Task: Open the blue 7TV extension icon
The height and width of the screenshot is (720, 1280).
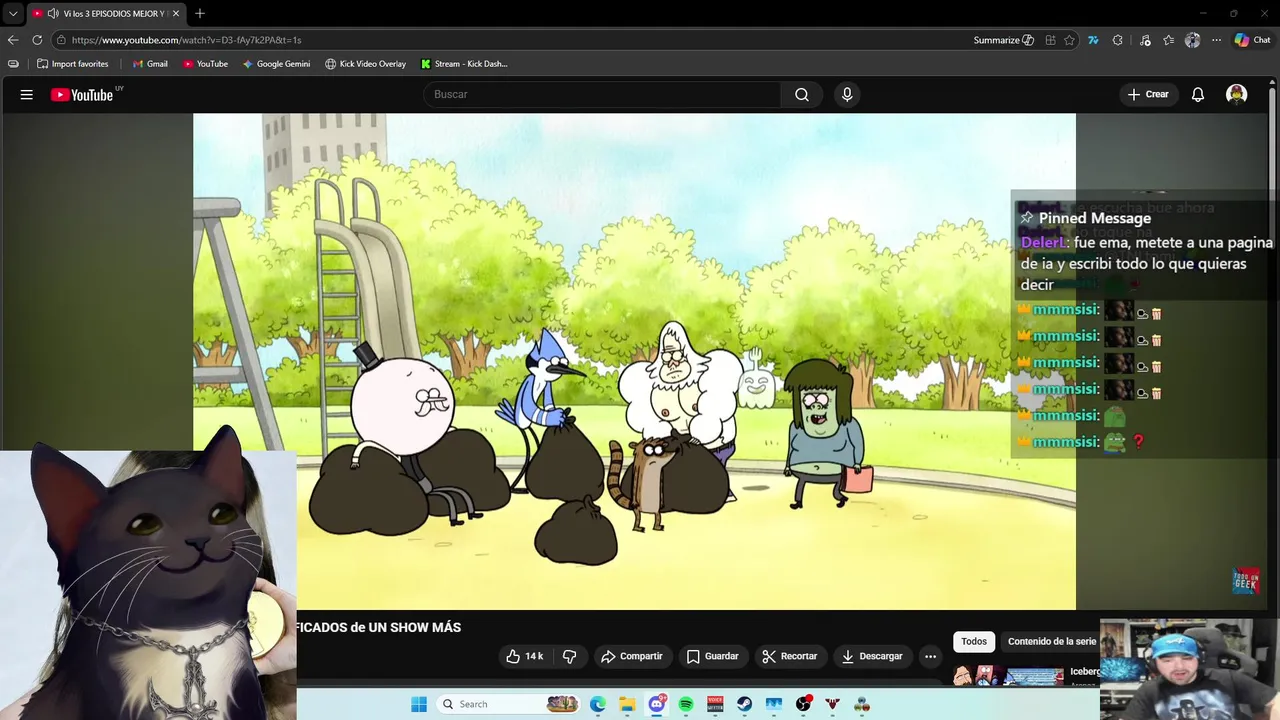Action: point(1093,40)
